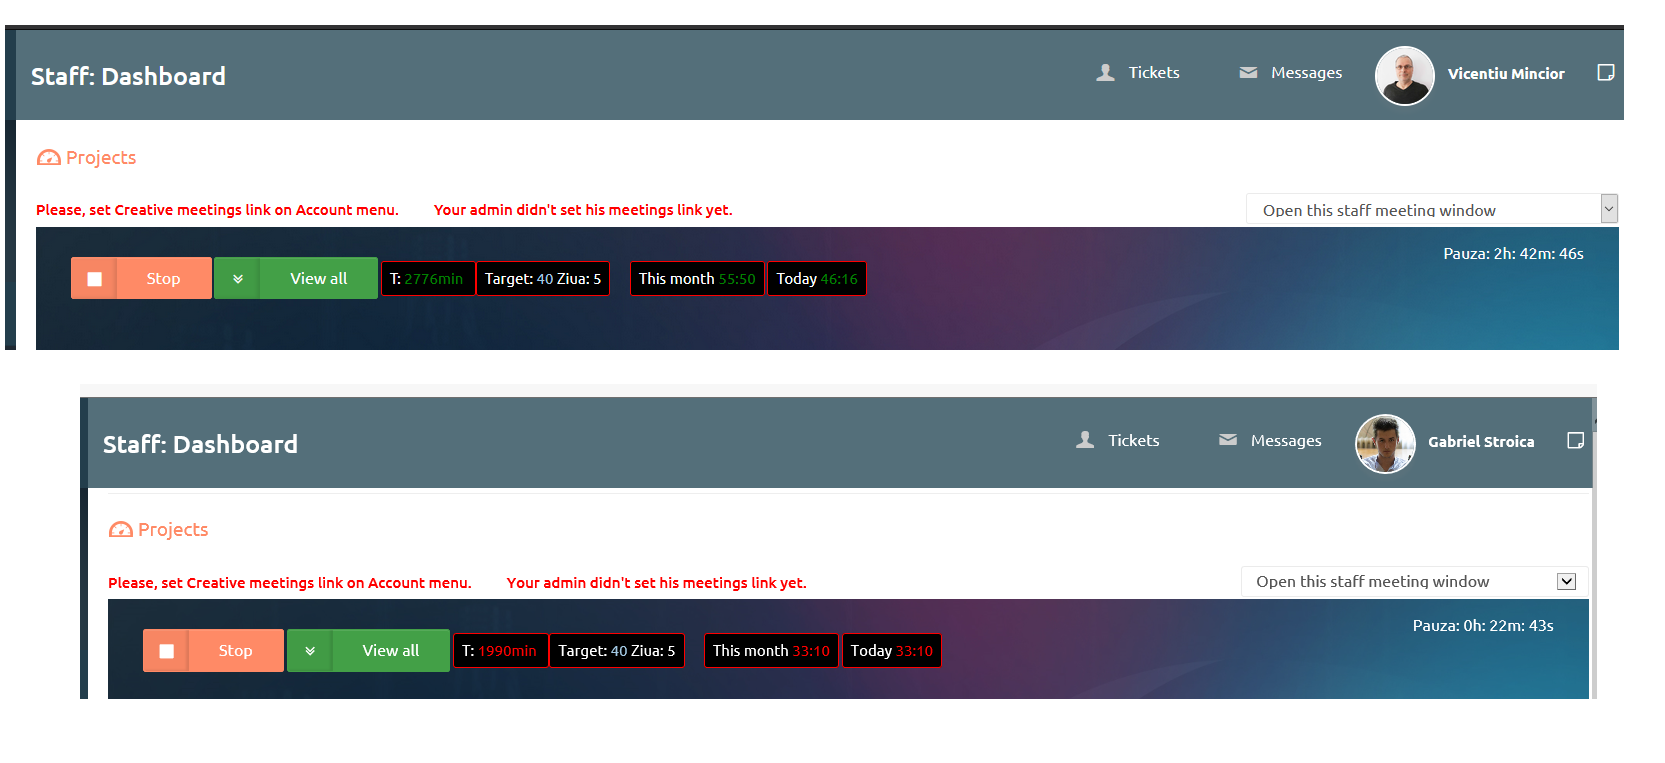Click the Today 46:16 box
This screenshot has width=1665, height=763.
click(x=816, y=279)
